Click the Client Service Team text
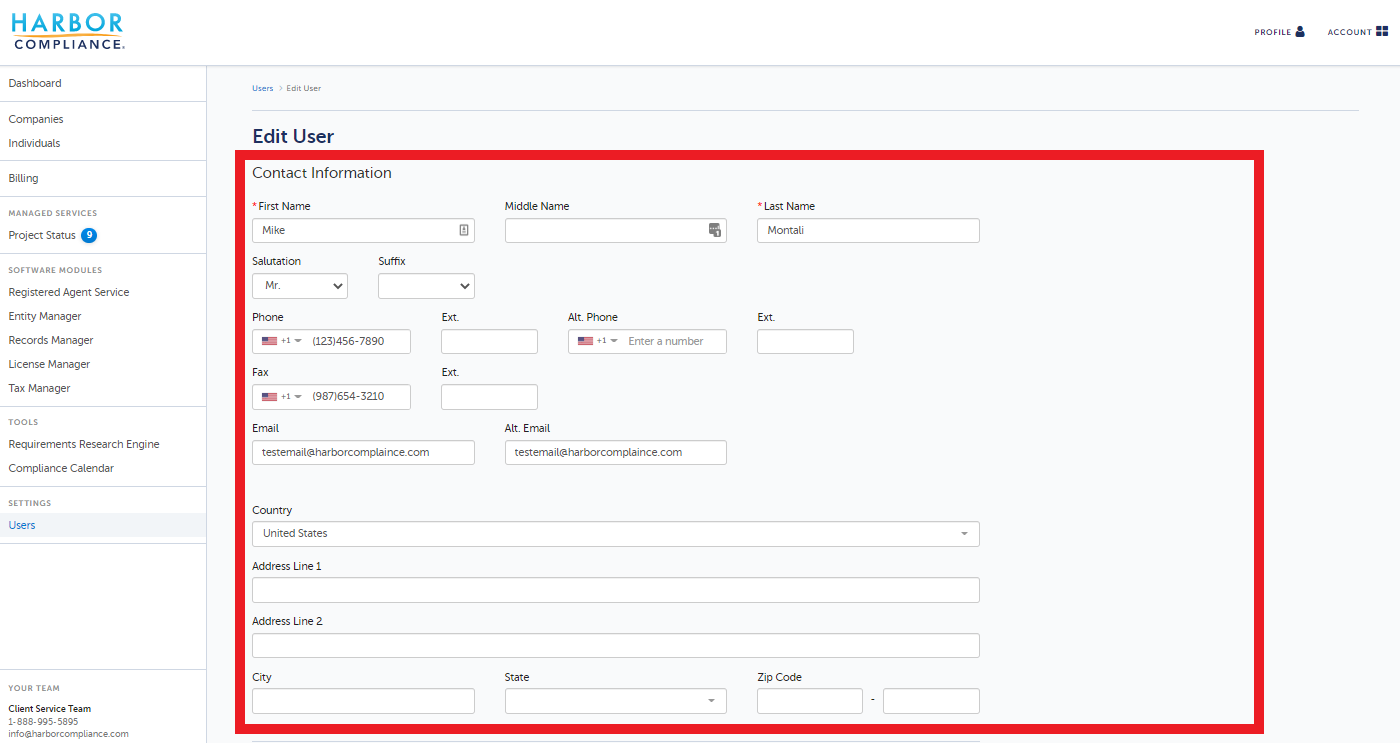 point(49,709)
